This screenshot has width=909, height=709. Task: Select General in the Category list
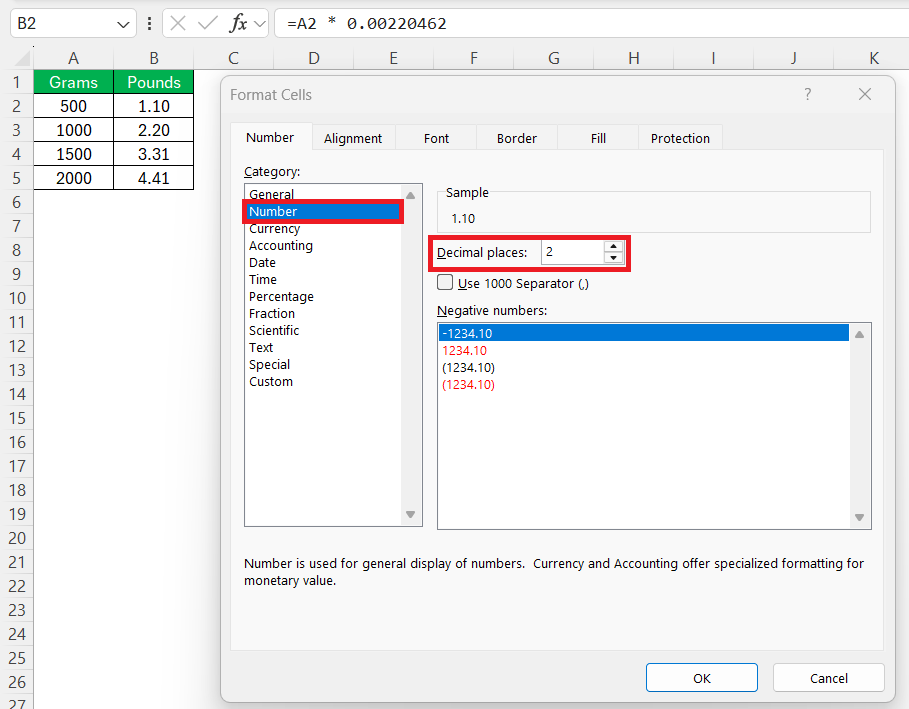click(x=323, y=194)
